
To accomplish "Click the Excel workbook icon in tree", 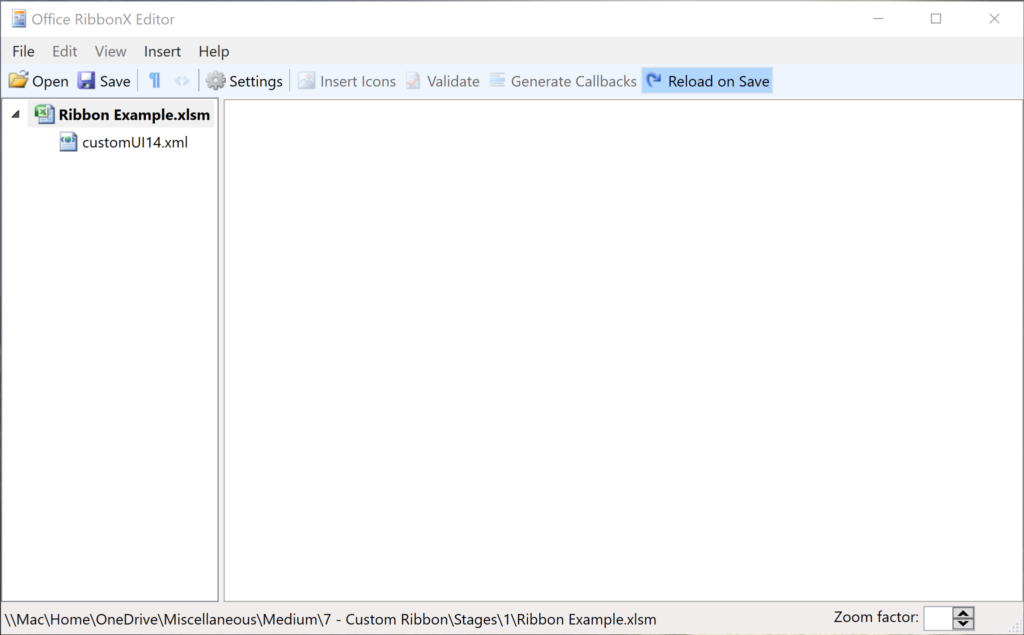I will coord(44,114).
